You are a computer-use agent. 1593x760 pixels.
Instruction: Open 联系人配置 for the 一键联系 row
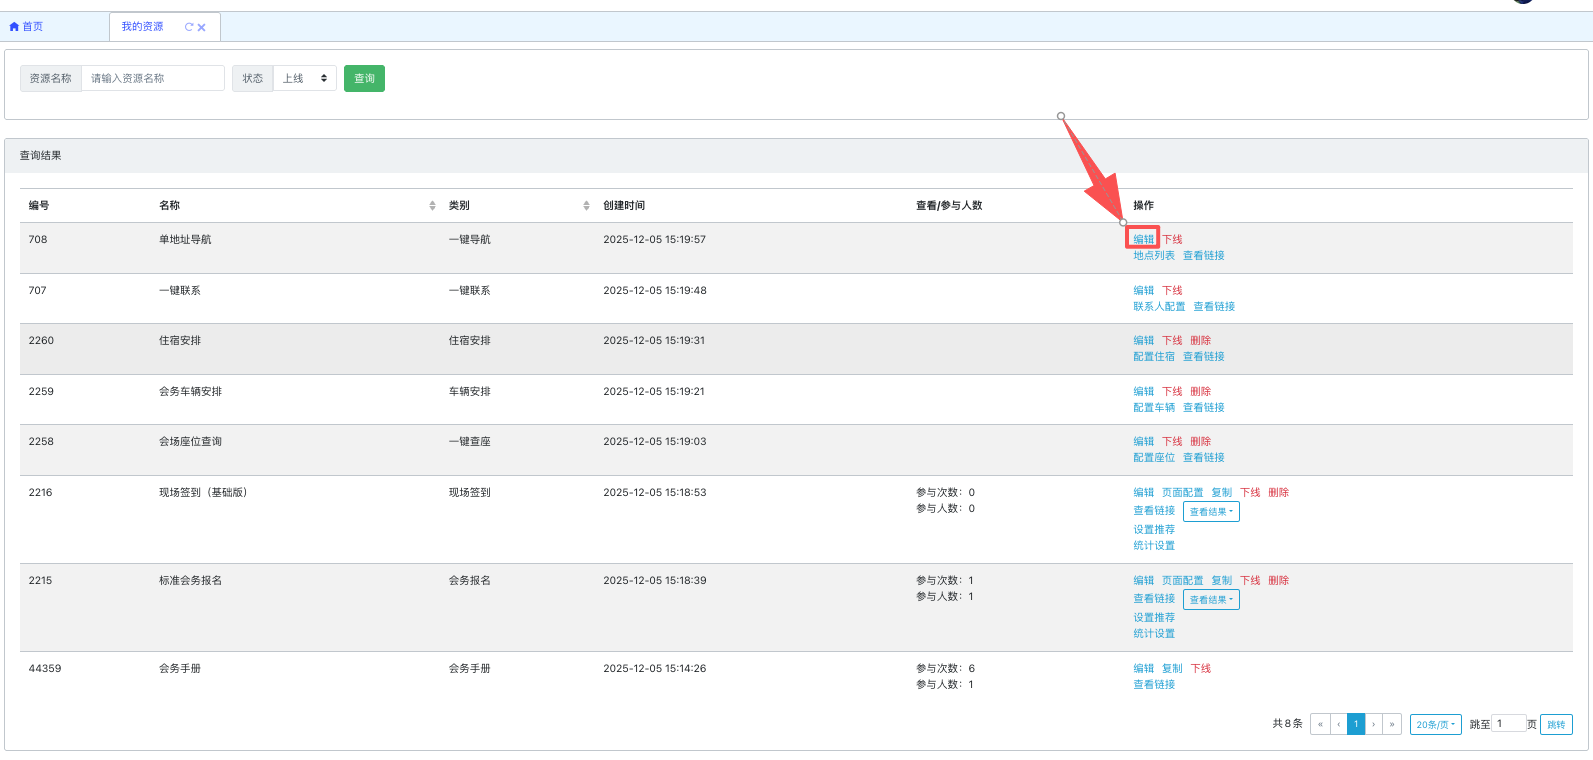1159,307
